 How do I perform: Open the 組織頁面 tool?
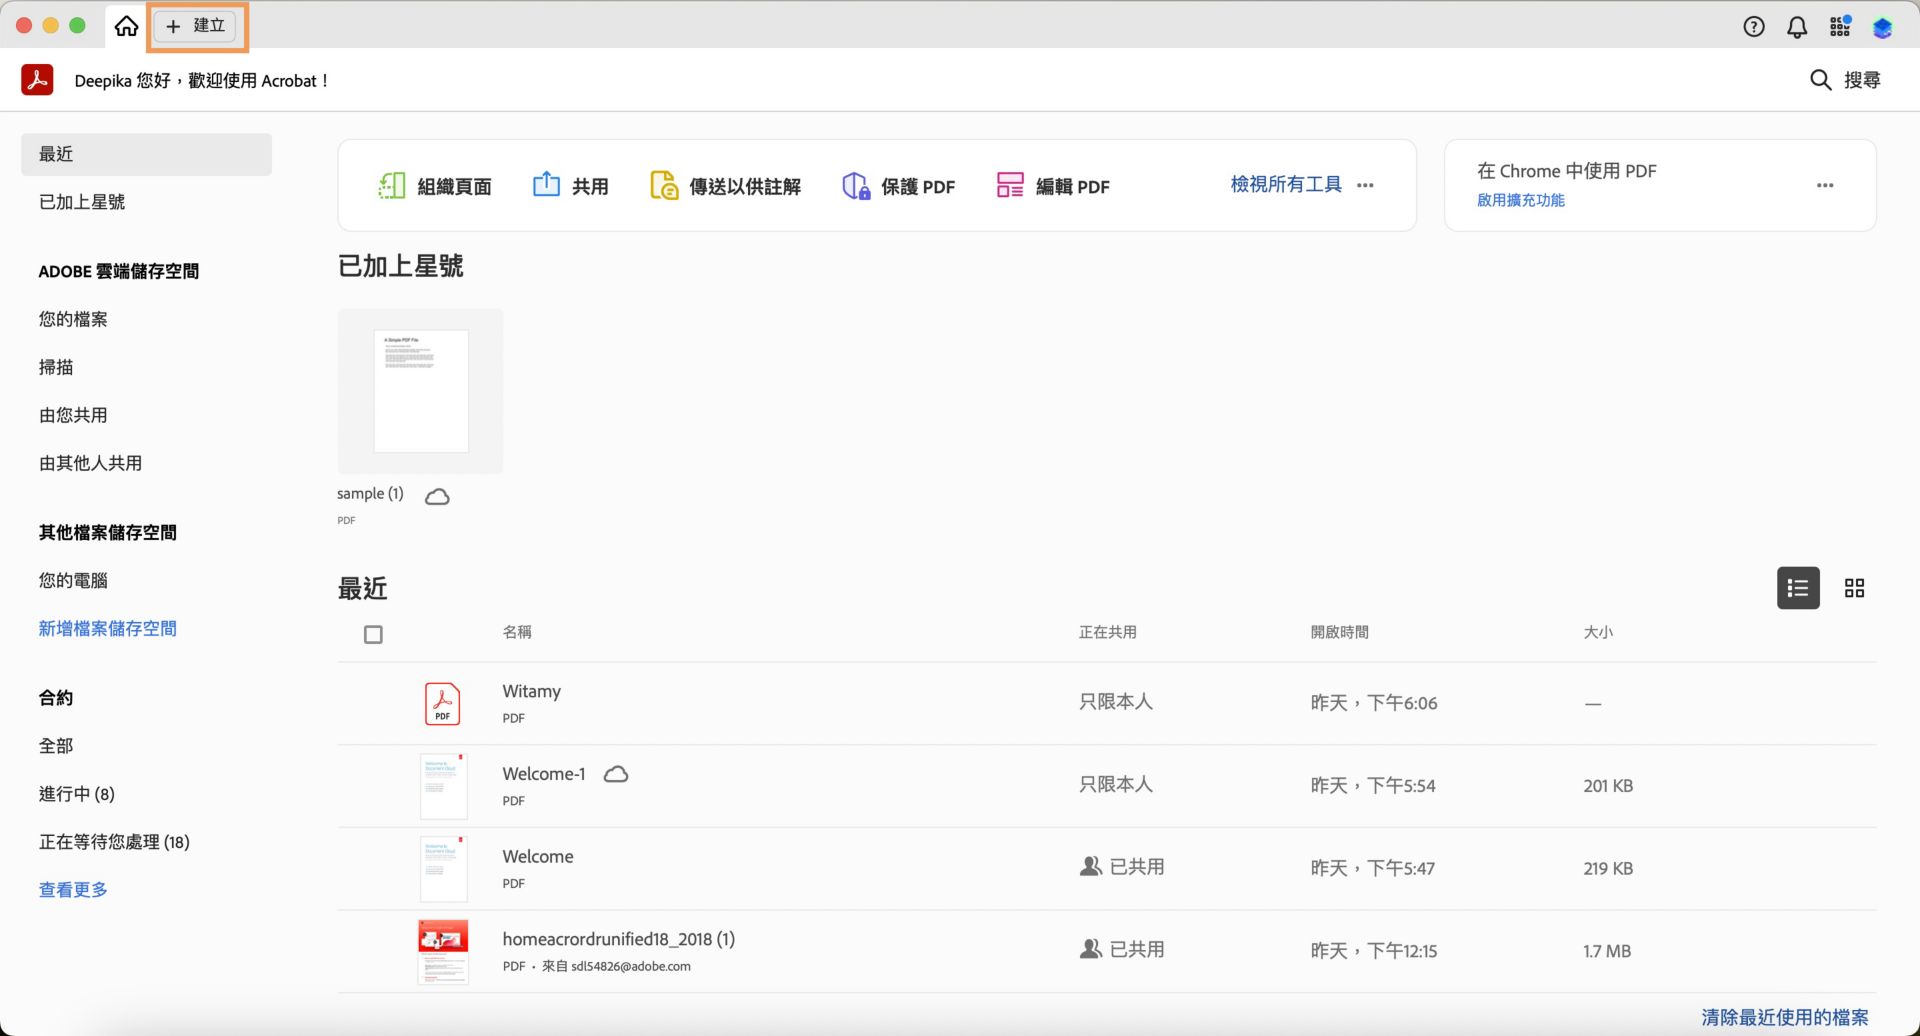point(436,185)
